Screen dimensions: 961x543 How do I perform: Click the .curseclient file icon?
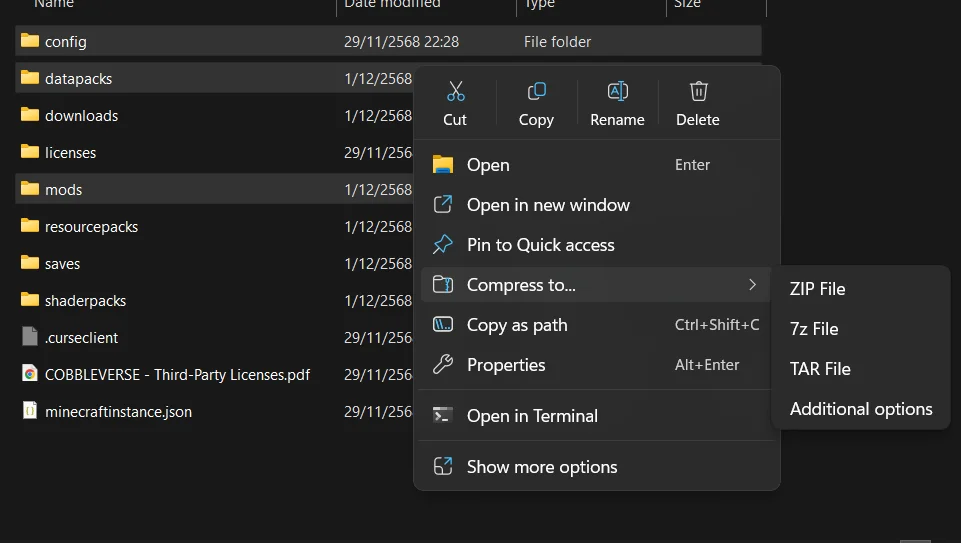click(29, 337)
